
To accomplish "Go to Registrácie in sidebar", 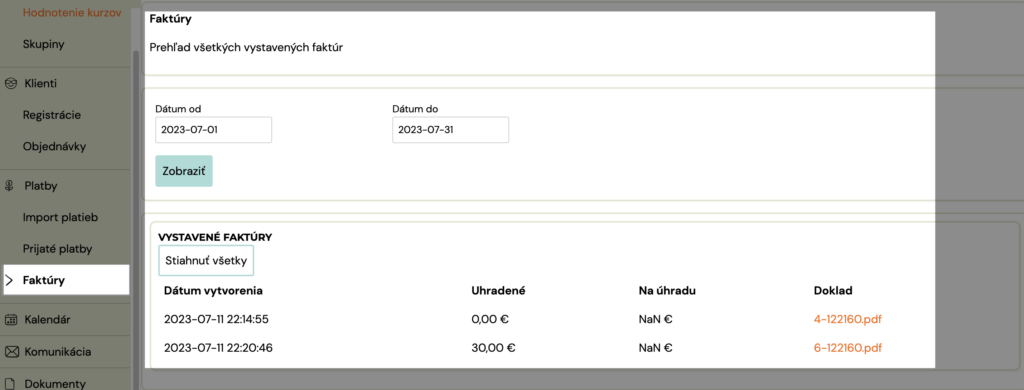I will (52, 115).
